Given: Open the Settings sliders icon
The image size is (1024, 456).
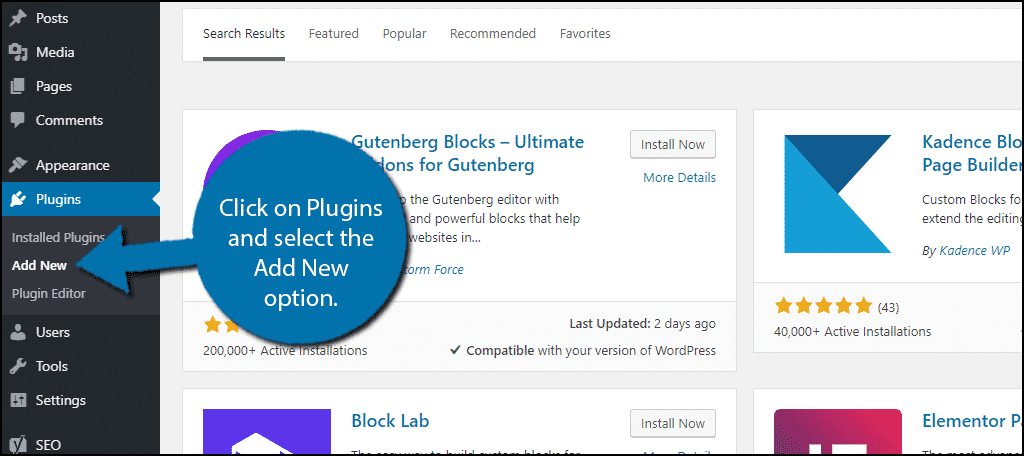Looking at the screenshot, I should [18, 400].
